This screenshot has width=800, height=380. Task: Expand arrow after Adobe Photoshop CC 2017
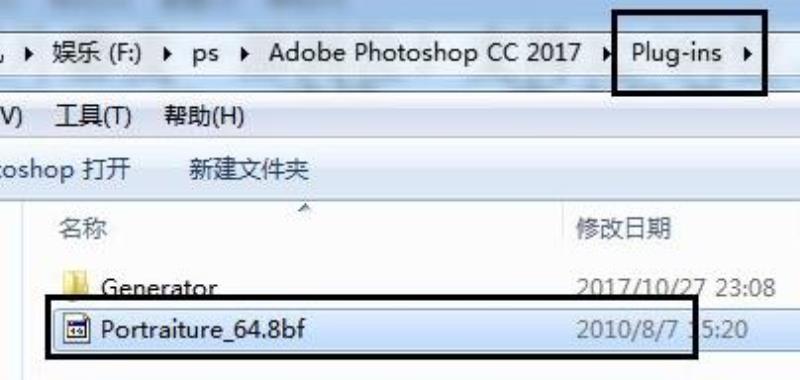tap(607, 53)
